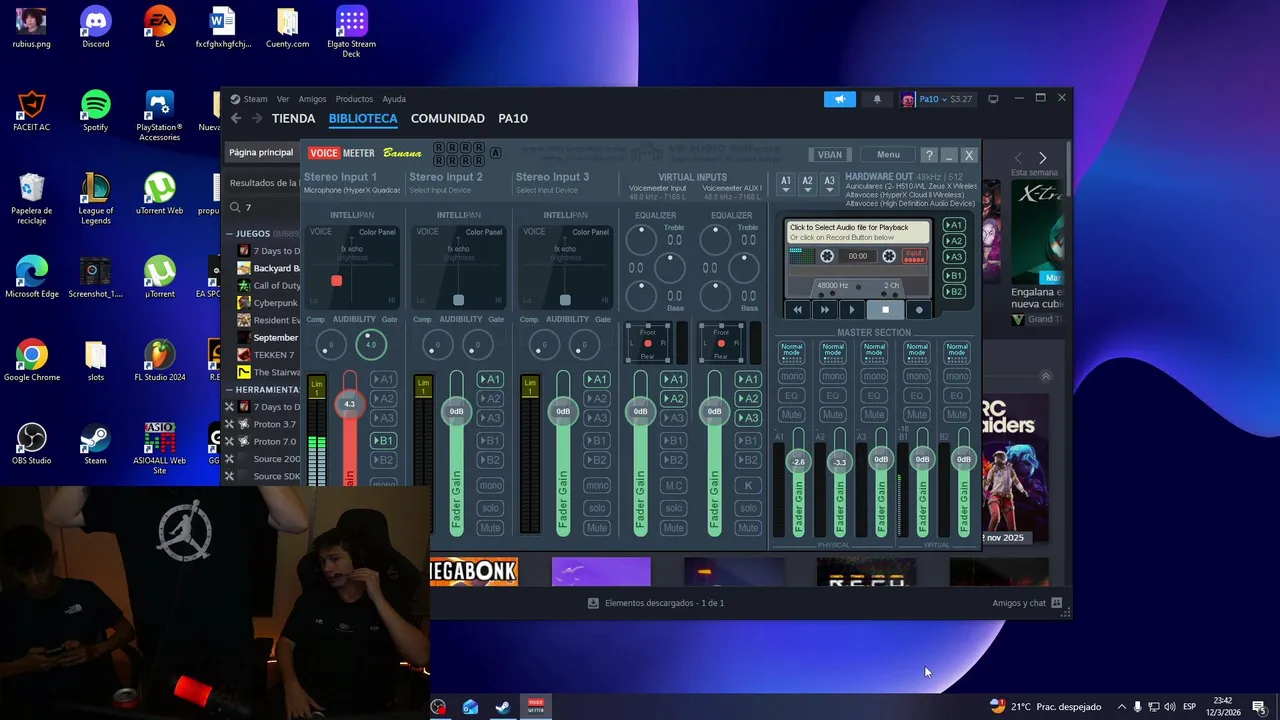Toggle A3 on Voicemeeter AUX strip
The height and width of the screenshot is (720, 1280).
click(748, 418)
